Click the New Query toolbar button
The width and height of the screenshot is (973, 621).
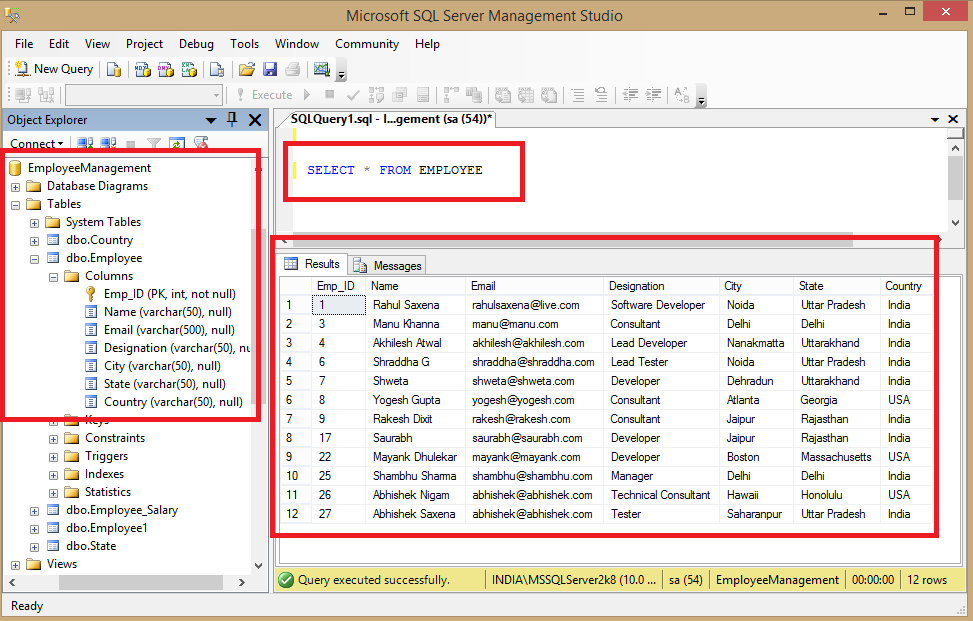(x=55, y=69)
